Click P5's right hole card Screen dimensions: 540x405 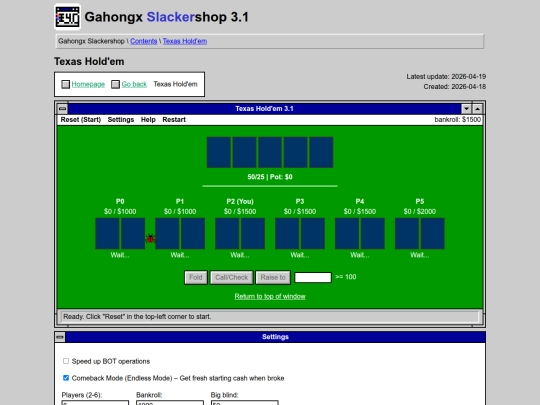tap(433, 233)
